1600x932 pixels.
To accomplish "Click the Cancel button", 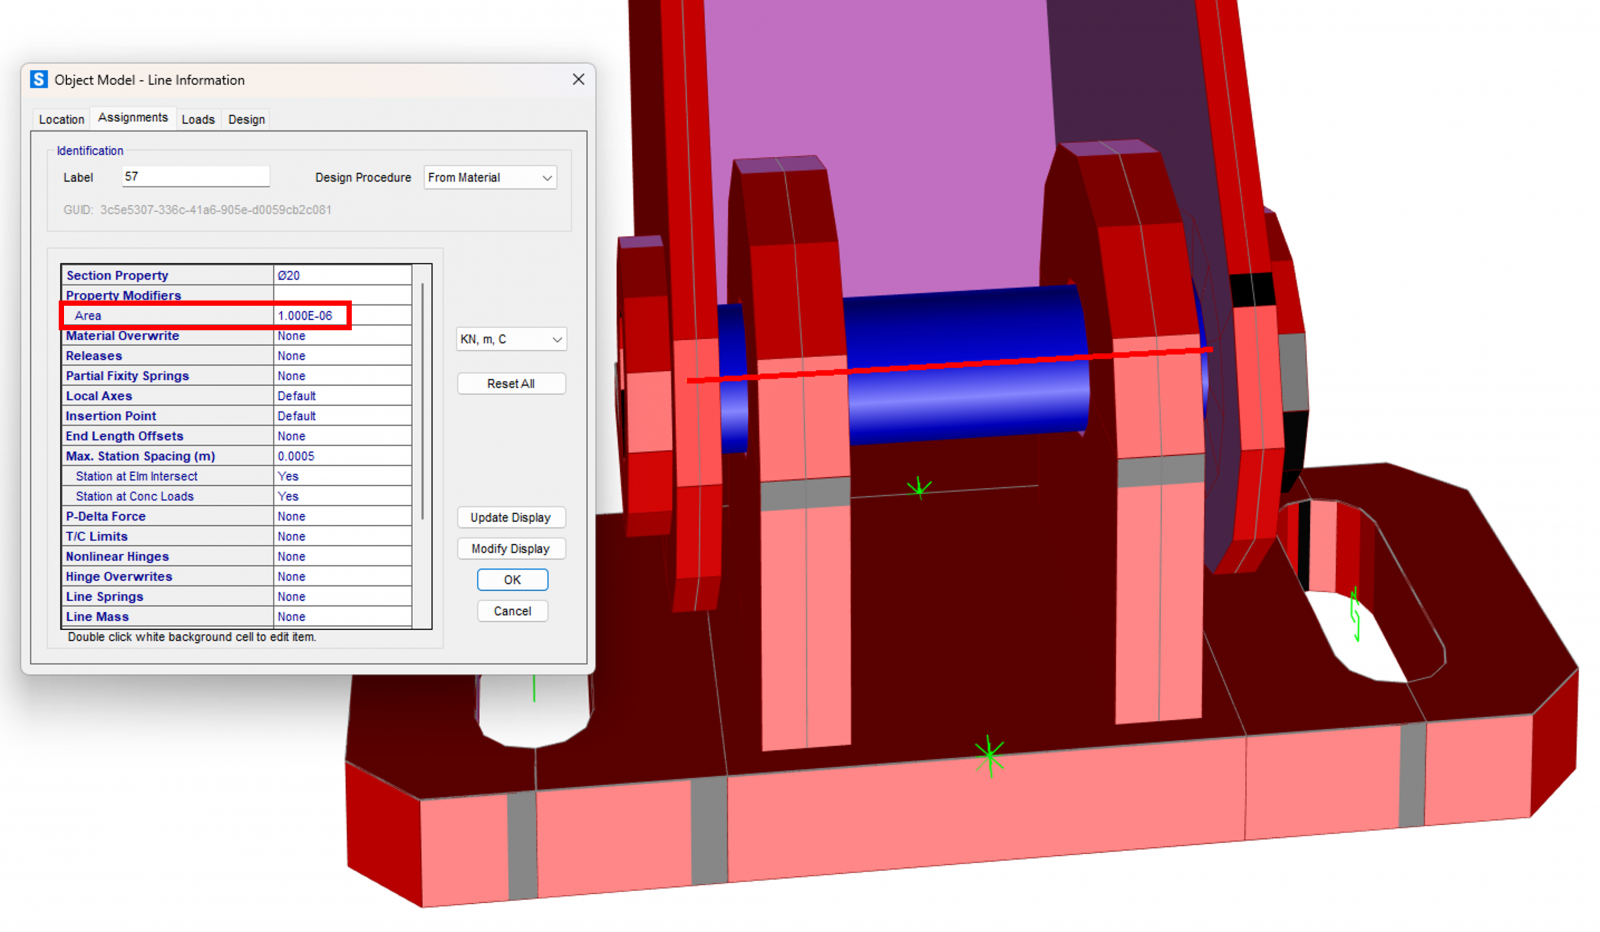I will click(x=512, y=611).
